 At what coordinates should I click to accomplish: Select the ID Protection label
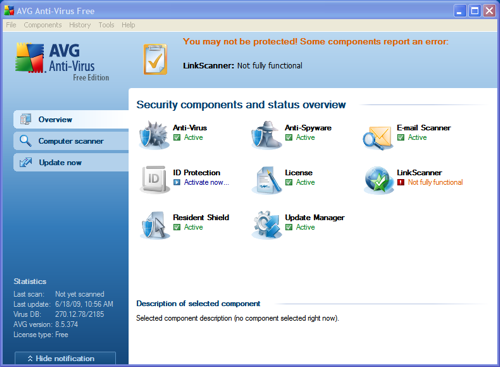197,172
